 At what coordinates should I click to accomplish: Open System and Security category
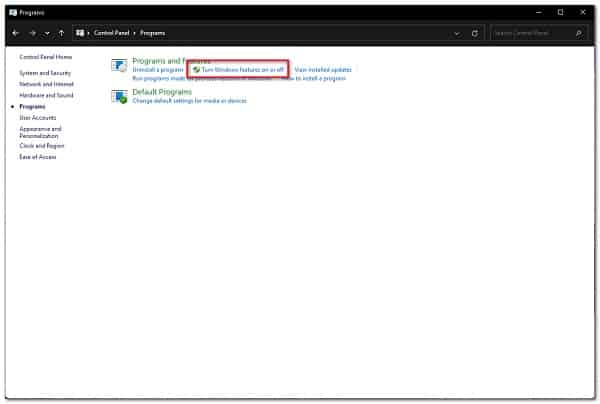pyautogui.click(x=45, y=73)
